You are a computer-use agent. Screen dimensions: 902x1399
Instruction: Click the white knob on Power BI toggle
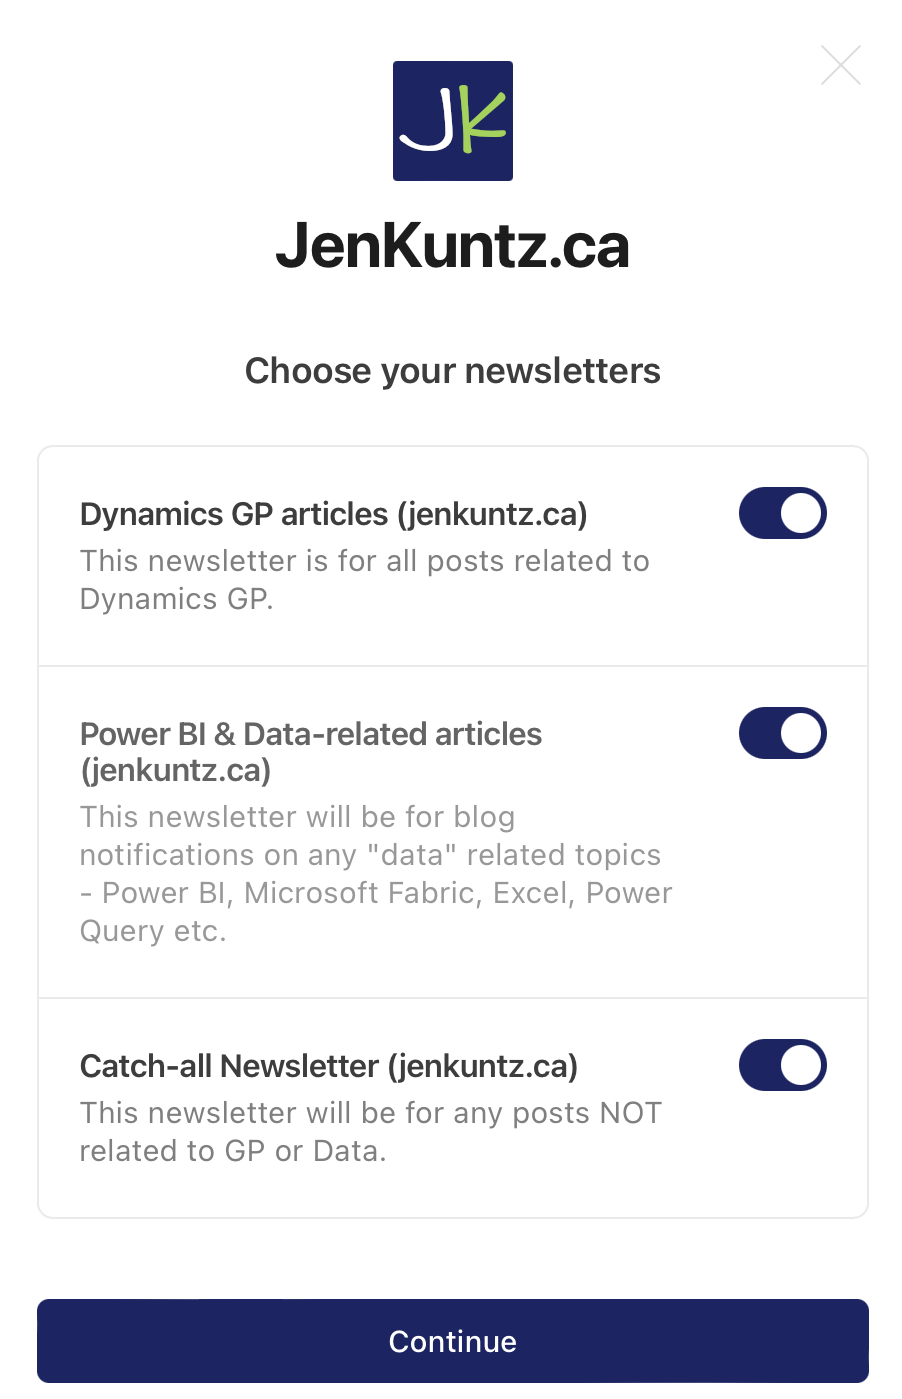tap(801, 733)
